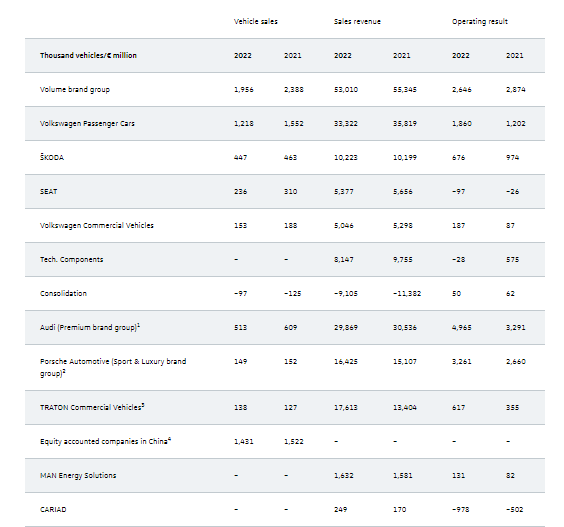564x527 pixels.
Task: Select Equity accounted companies in China label
Action: (105, 441)
